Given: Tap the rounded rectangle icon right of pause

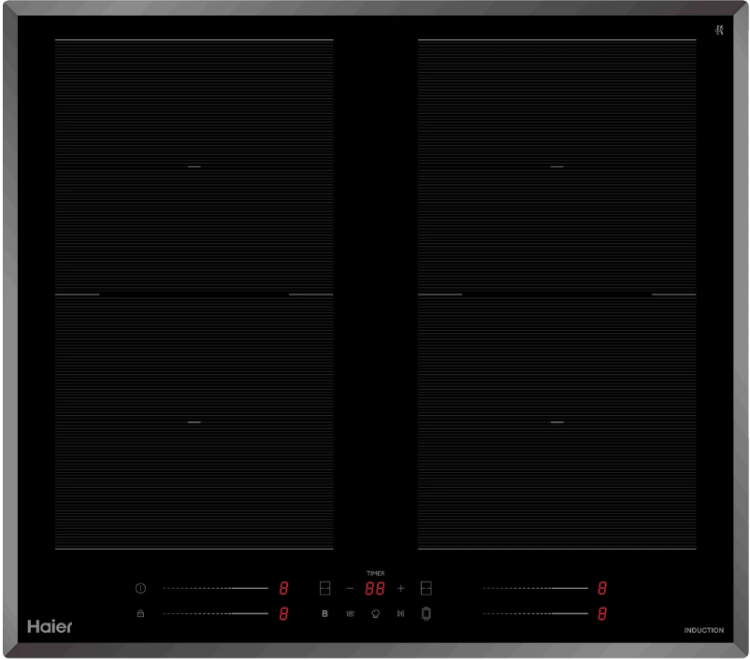Looking at the screenshot, I should click(x=426, y=613).
